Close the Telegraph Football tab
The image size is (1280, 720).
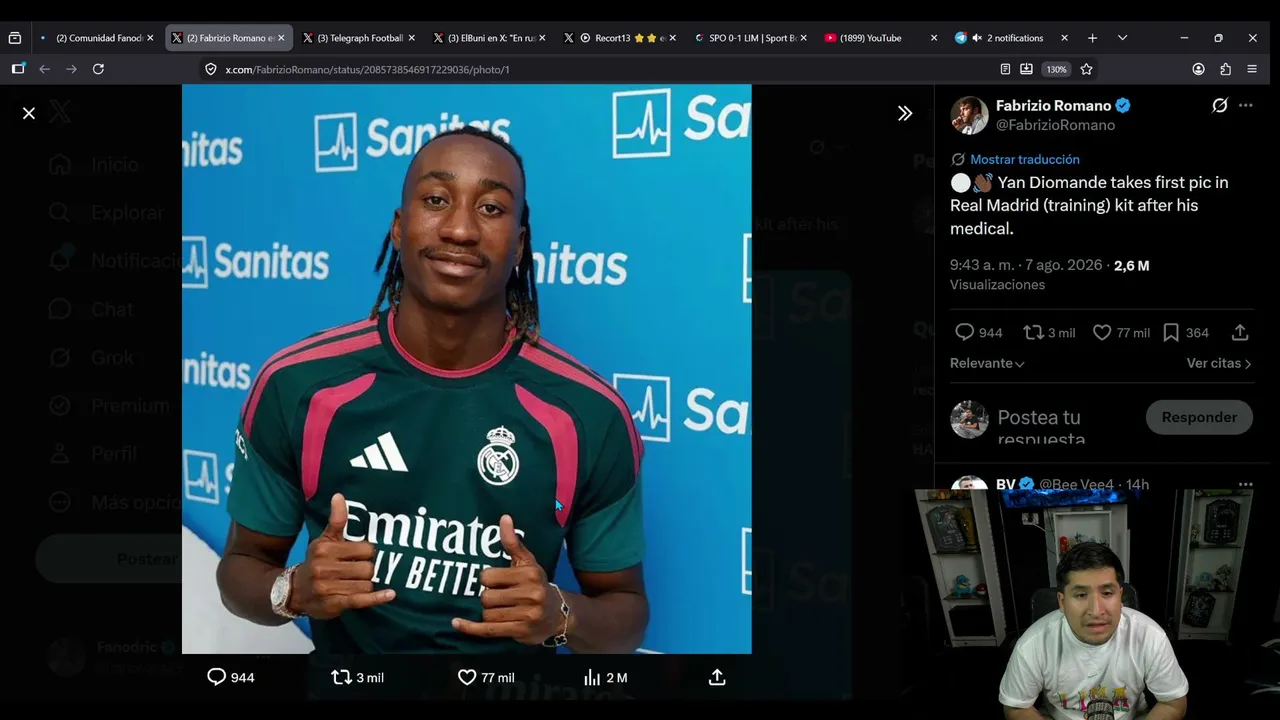[412, 38]
